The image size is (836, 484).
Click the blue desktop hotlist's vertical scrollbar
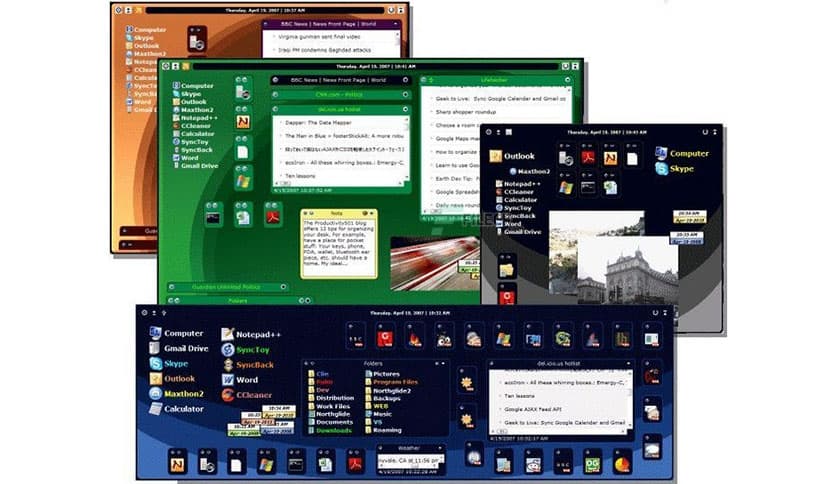630,400
